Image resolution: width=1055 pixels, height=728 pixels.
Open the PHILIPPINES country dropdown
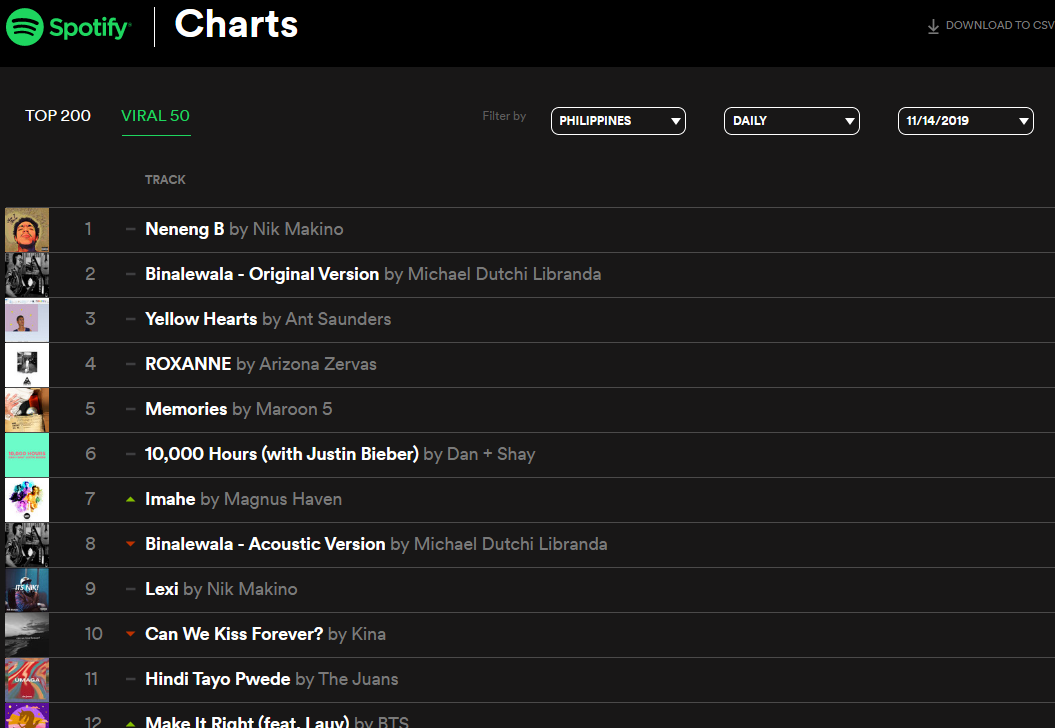click(618, 121)
